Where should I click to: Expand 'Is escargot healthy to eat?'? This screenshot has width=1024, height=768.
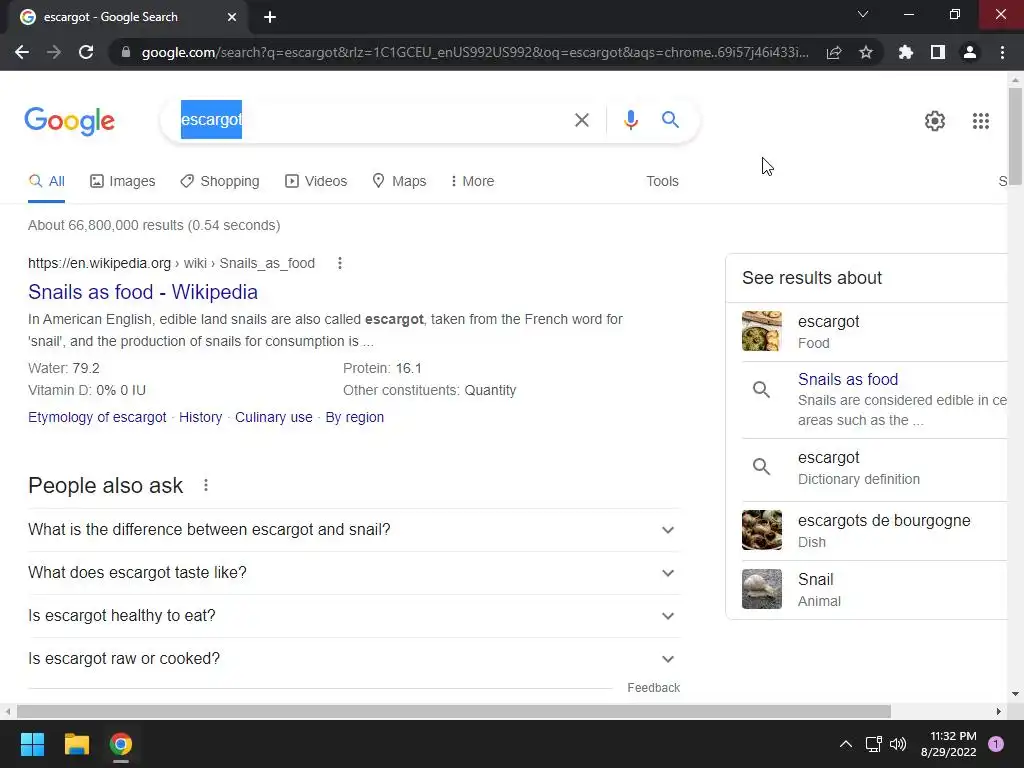point(353,616)
